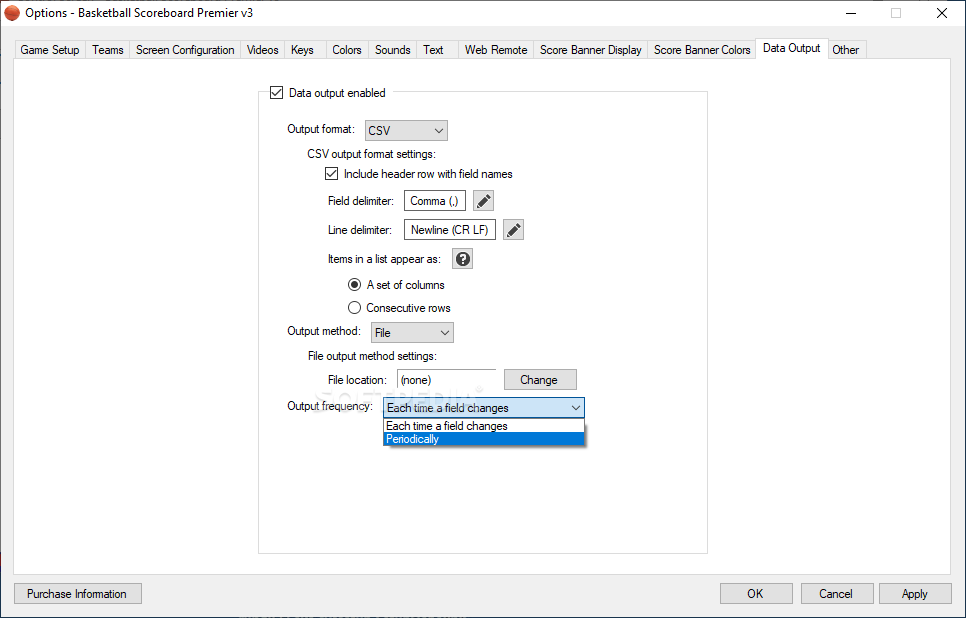
Task: Click the OK button
Action: click(x=756, y=593)
